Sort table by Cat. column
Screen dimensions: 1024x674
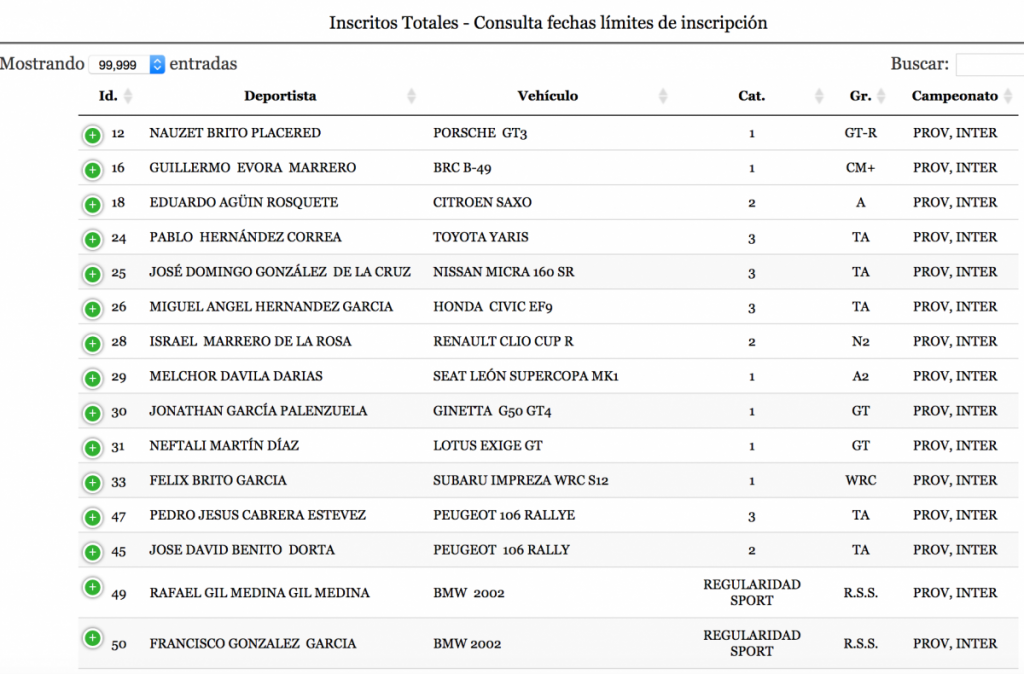click(x=751, y=96)
